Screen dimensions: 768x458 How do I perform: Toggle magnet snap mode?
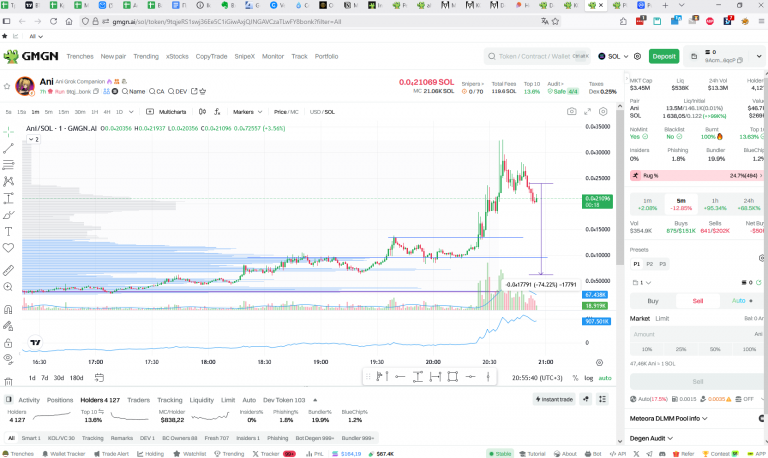(x=8, y=309)
